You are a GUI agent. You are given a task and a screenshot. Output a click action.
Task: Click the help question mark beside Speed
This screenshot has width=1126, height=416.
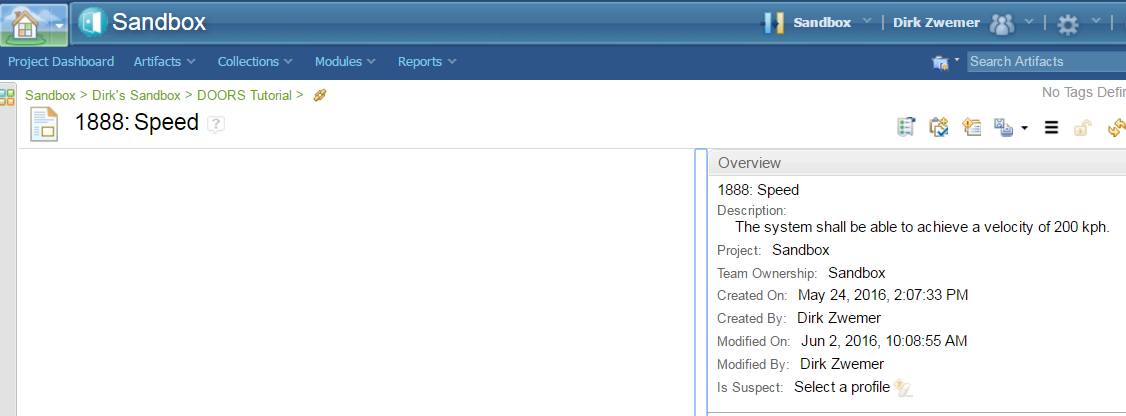click(216, 124)
